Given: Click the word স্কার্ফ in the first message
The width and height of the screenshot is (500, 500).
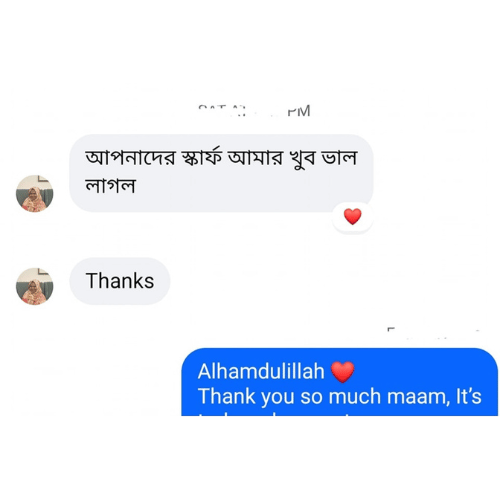Looking at the screenshot, I should pyautogui.click(x=201, y=156).
